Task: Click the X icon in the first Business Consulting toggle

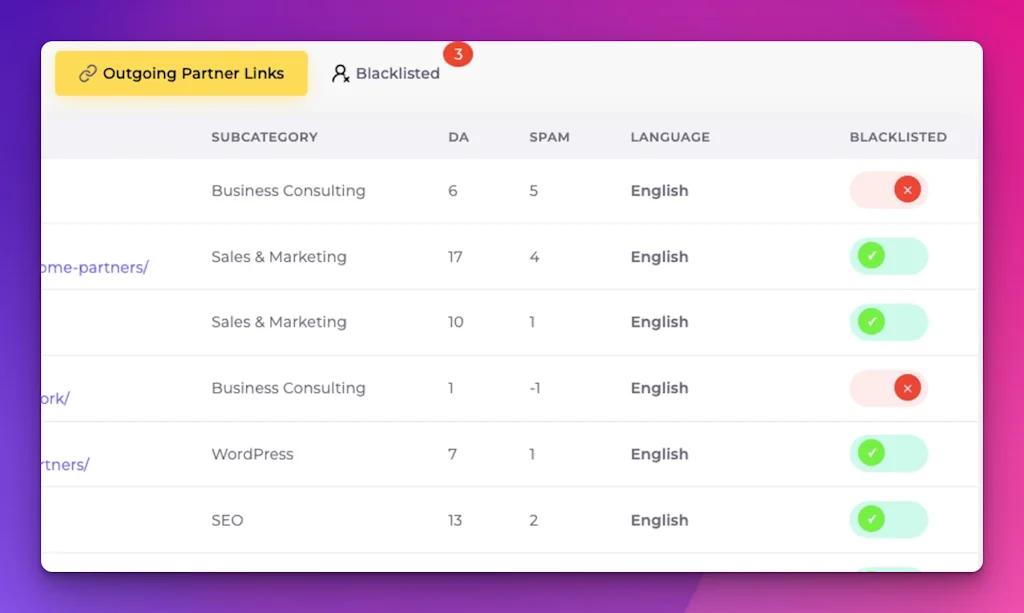Action: click(906, 189)
